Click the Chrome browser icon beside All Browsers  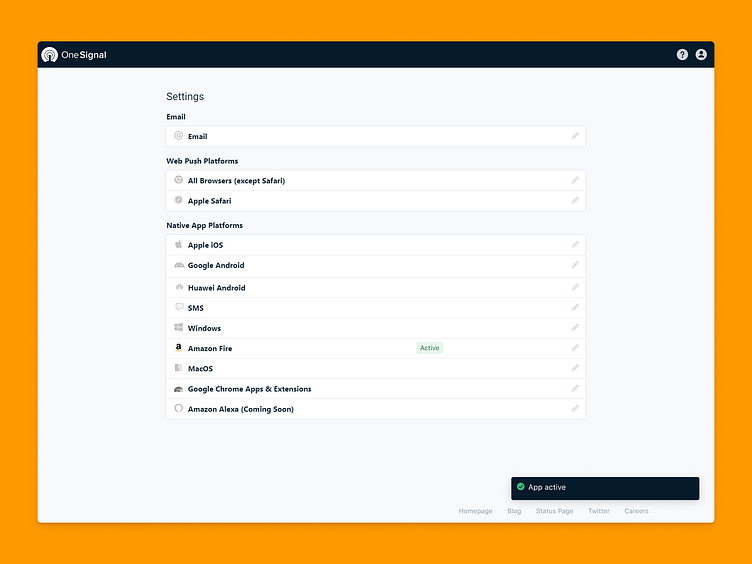pos(178,180)
